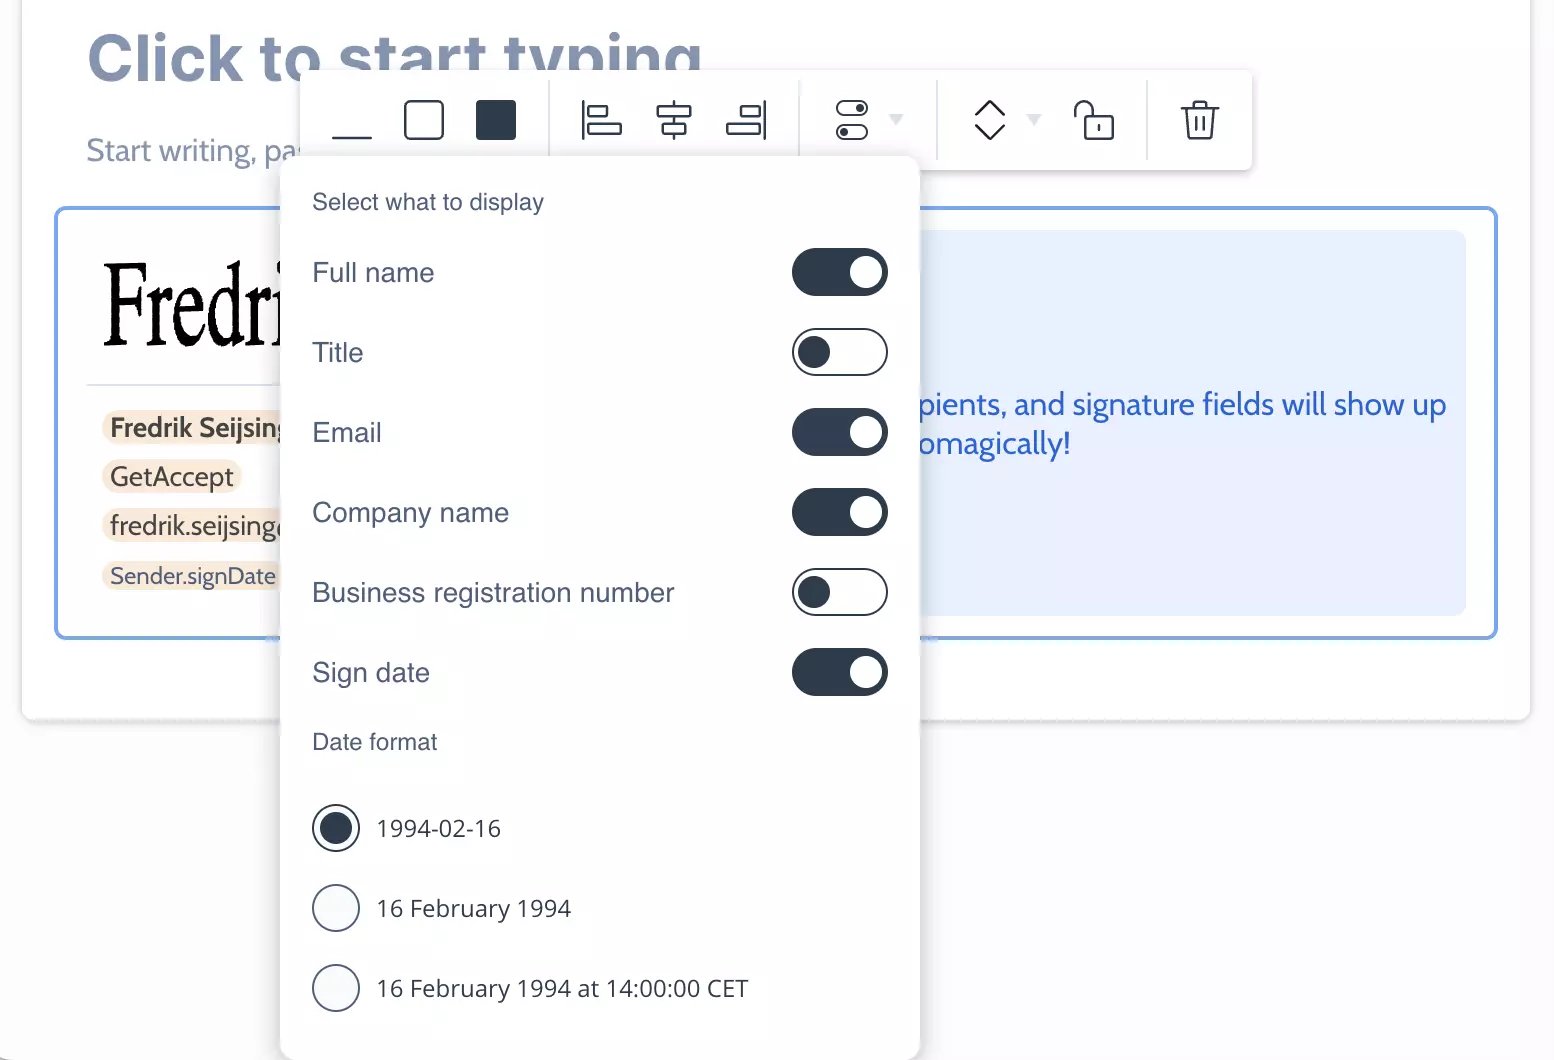Screen dimensions: 1554x1060
Task: Align signature block to the left
Action: click(601, 121)
